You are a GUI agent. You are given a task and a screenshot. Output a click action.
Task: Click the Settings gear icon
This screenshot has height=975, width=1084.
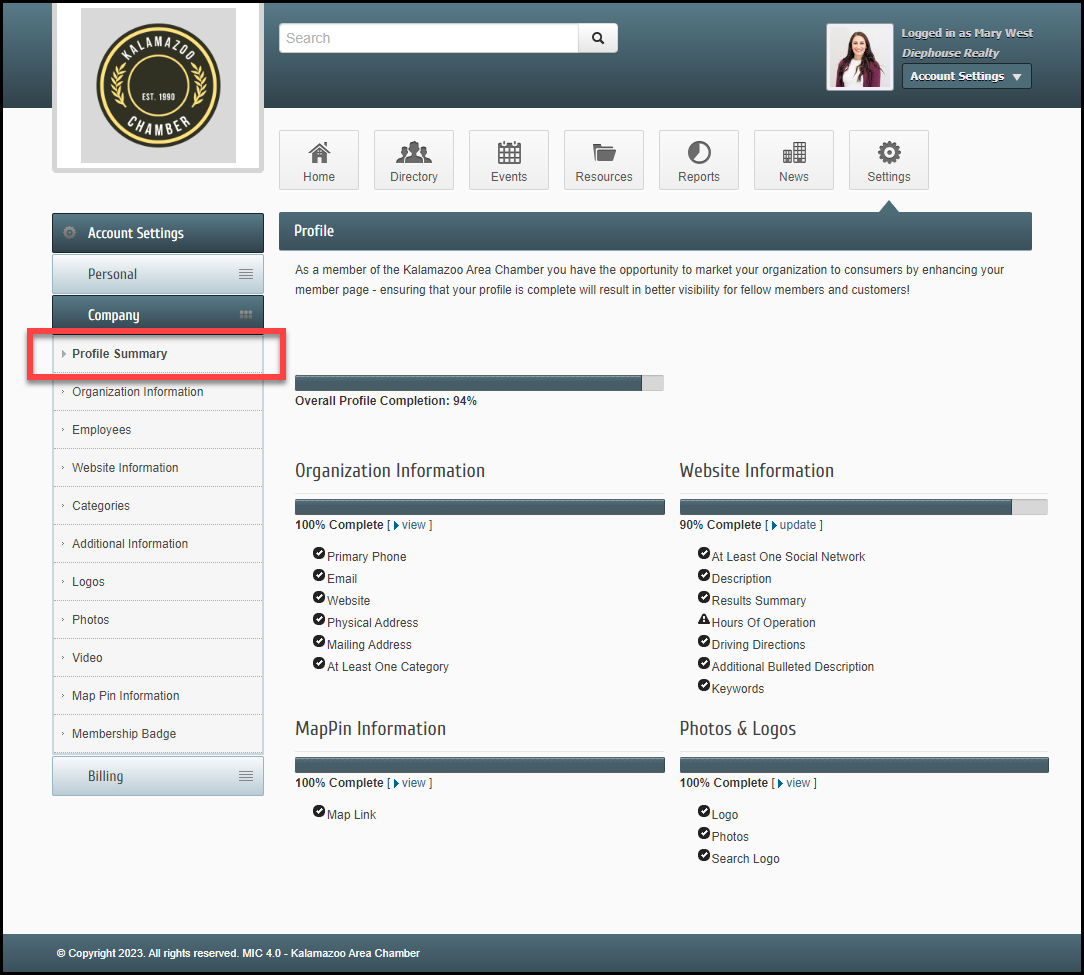pyautogui.click(x=888, y=153)
